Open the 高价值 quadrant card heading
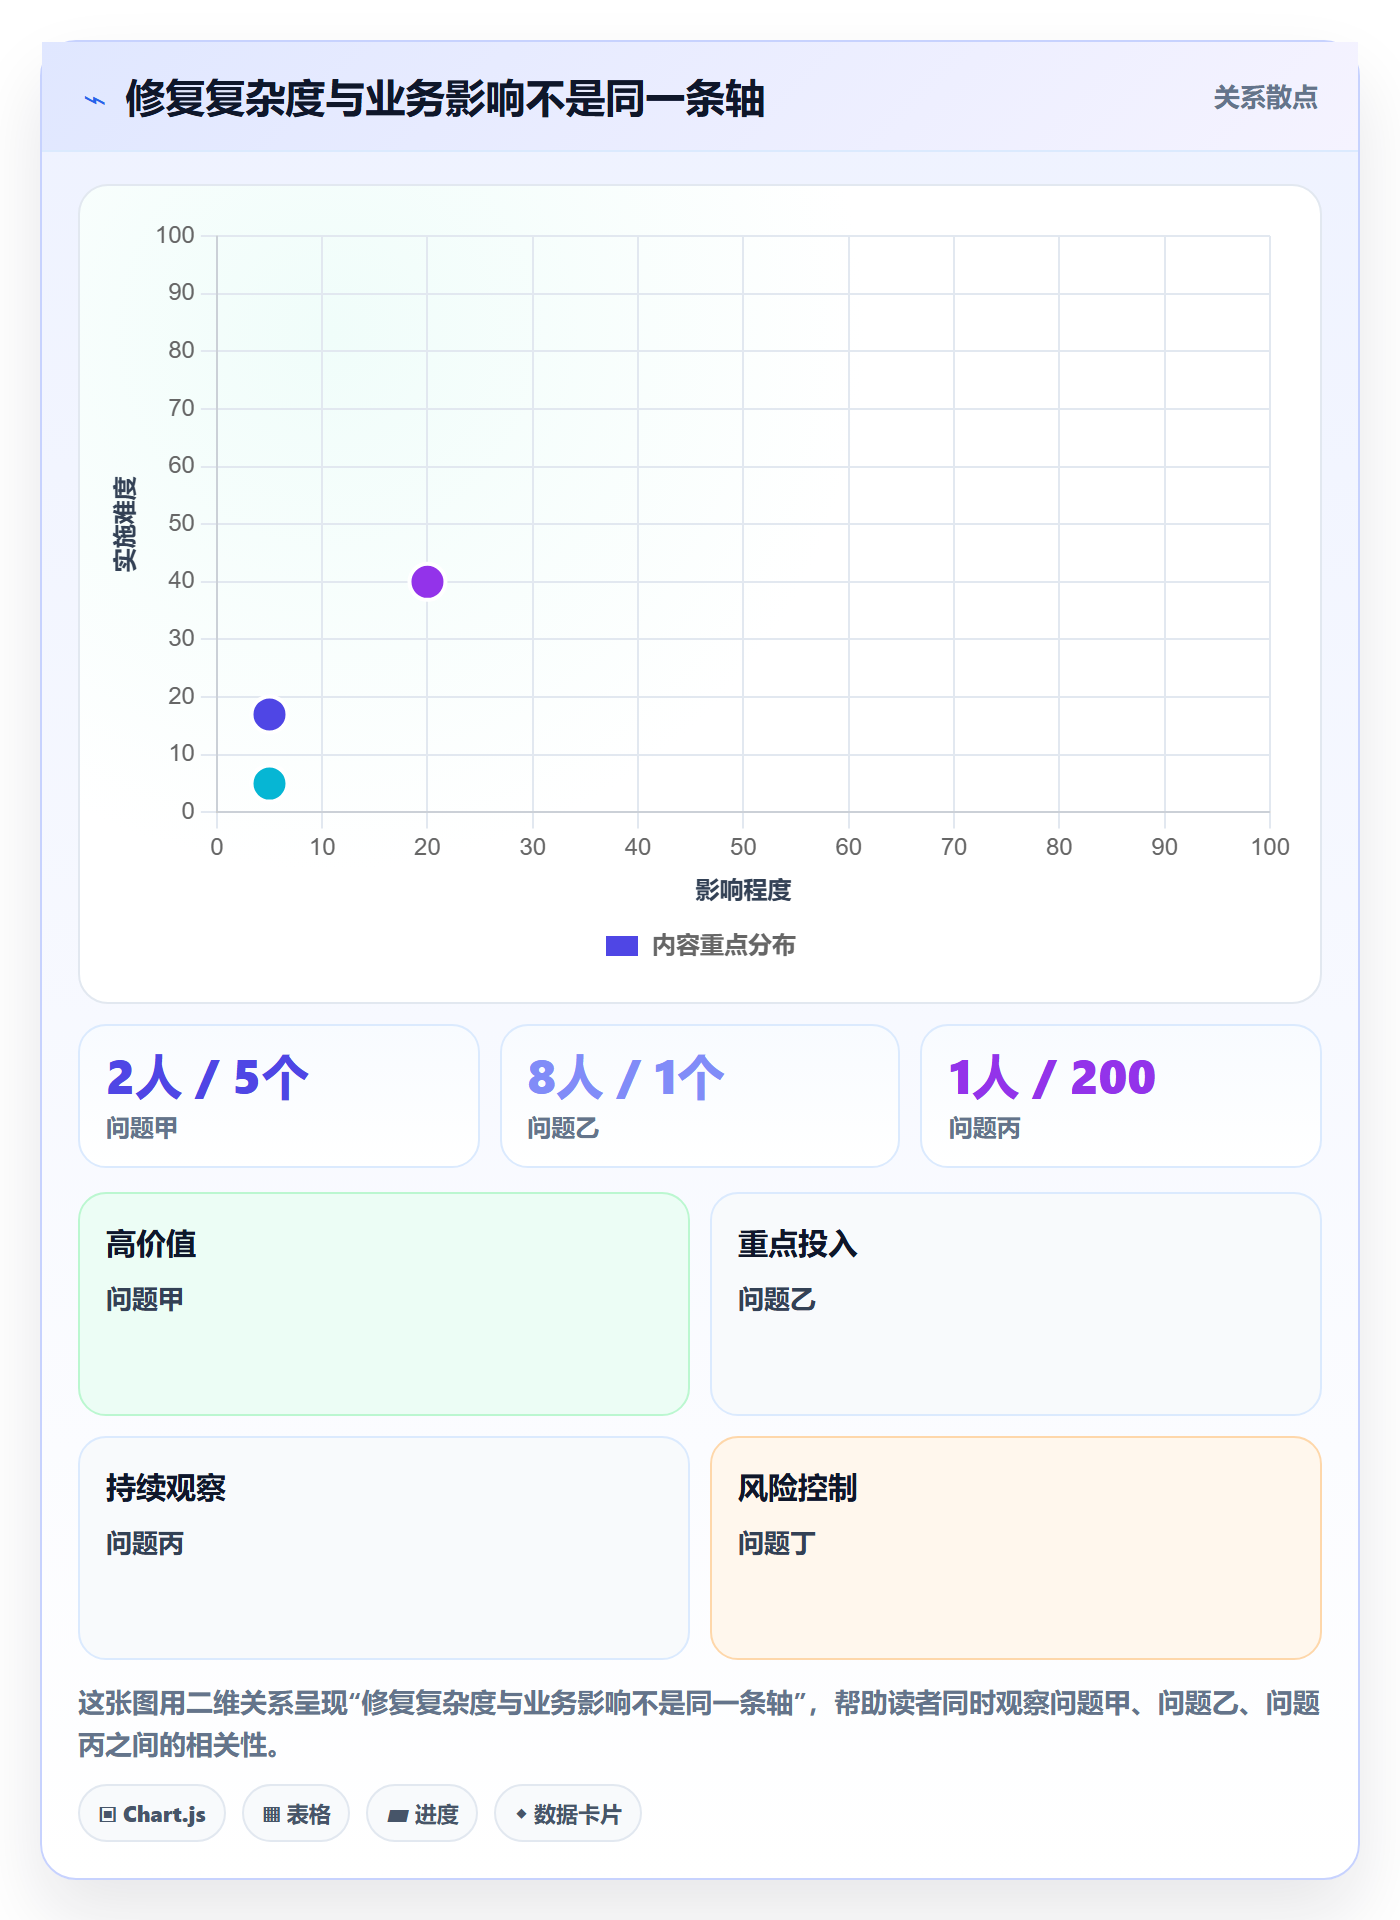 [151, 1244]
